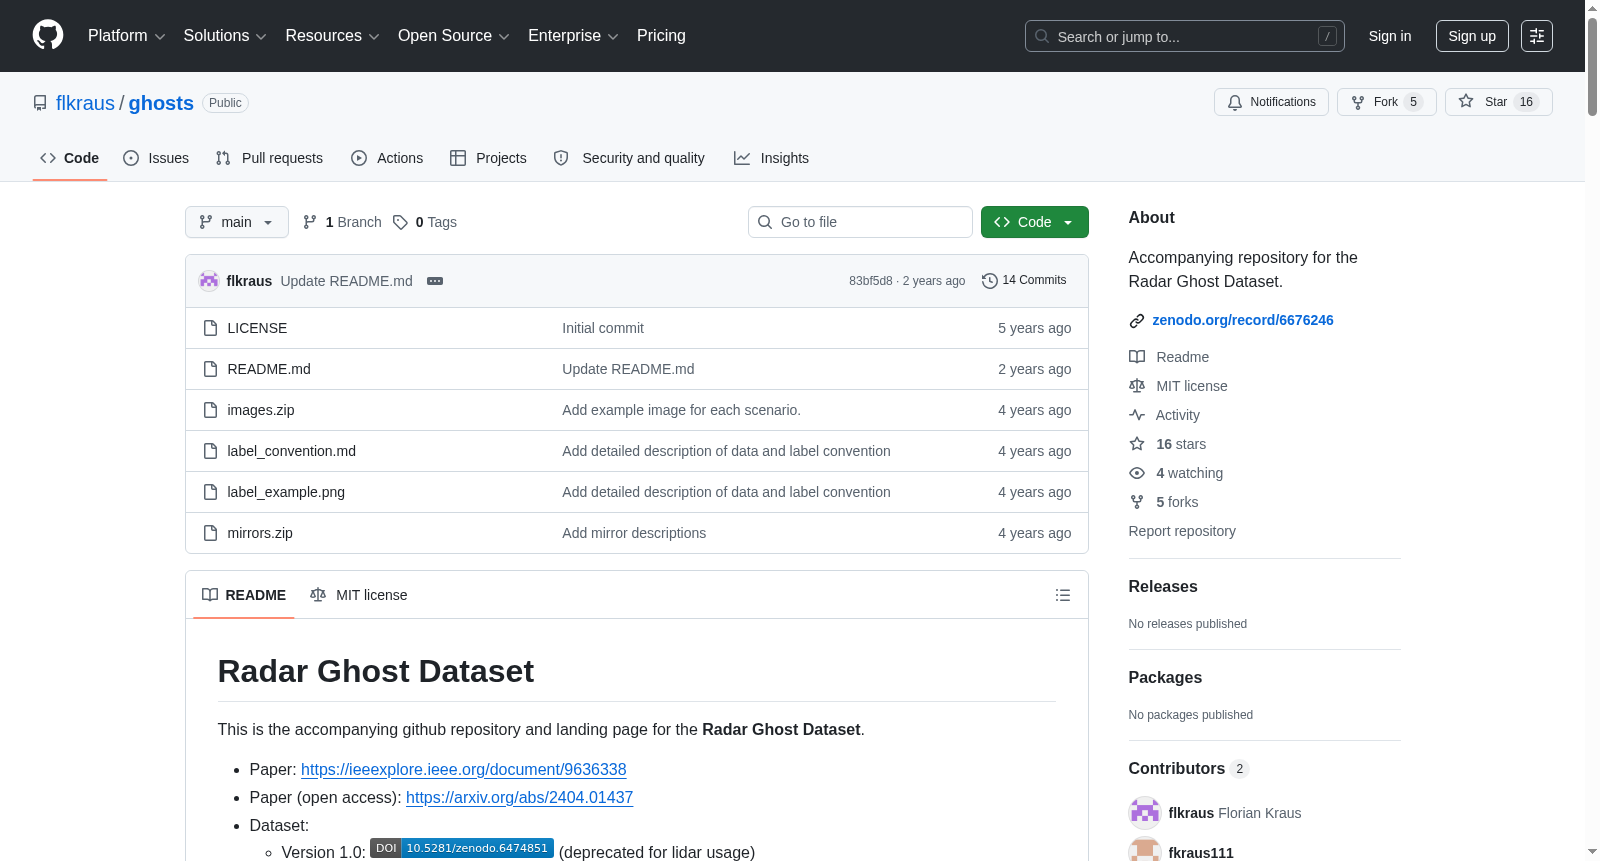The width and height of the screenshot is (1600, 861).
Task: Switch to the Projects tab
Action: coord(488,158)
